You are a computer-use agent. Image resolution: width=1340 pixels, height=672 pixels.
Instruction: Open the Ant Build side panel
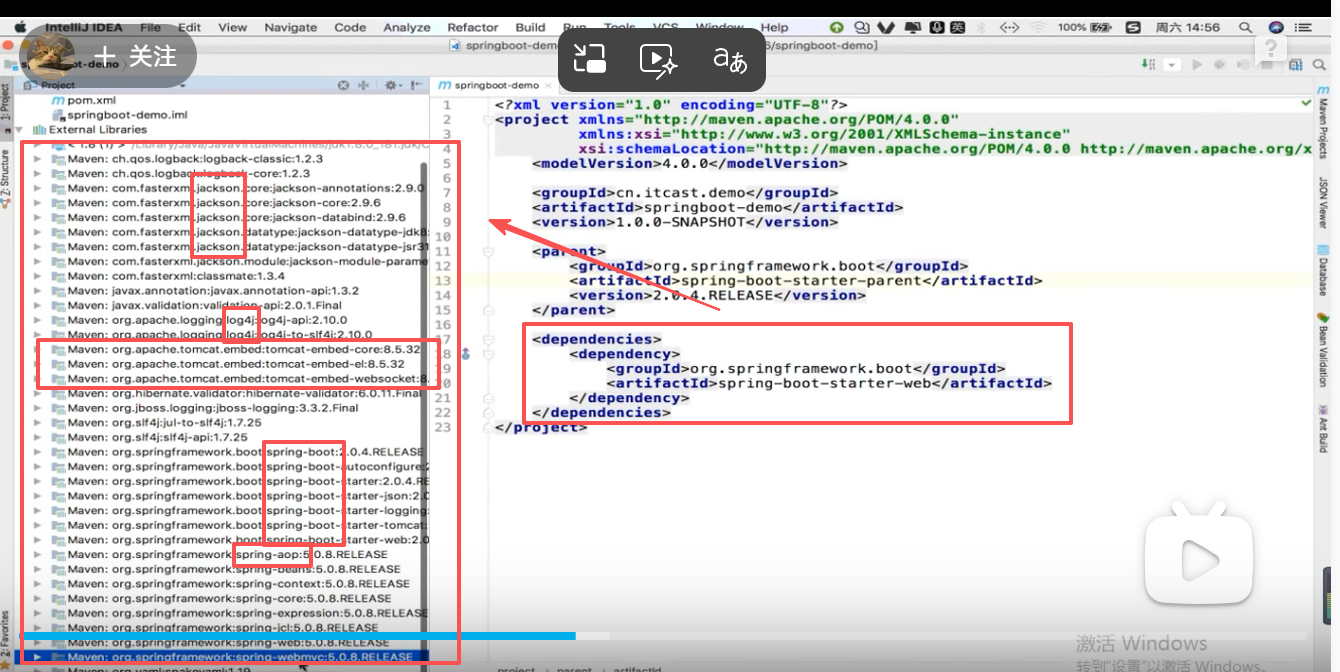tap(1323, 427)
